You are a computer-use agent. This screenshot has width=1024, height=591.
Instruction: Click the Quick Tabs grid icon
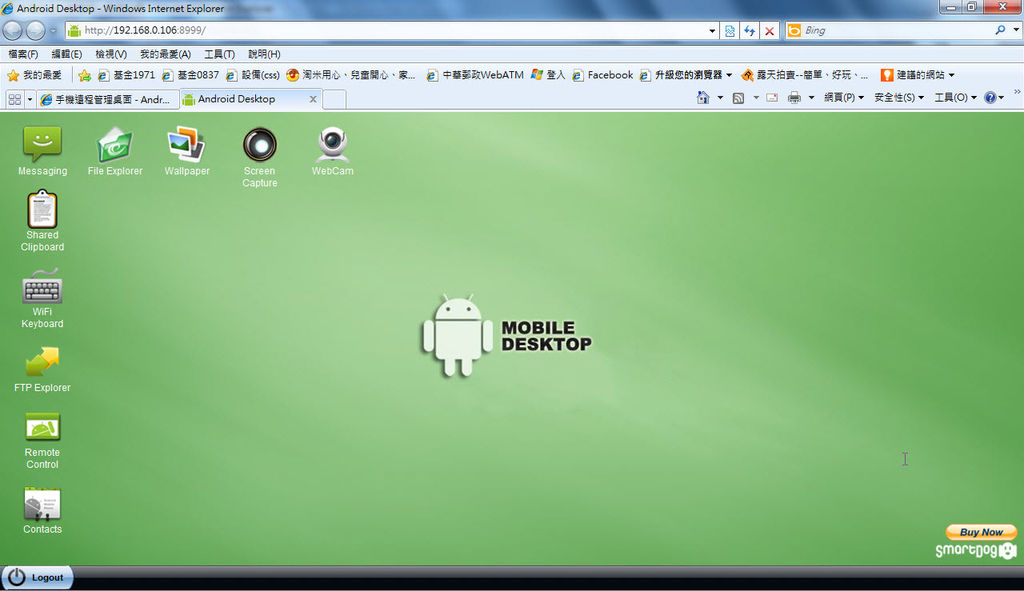click(14, 99)
